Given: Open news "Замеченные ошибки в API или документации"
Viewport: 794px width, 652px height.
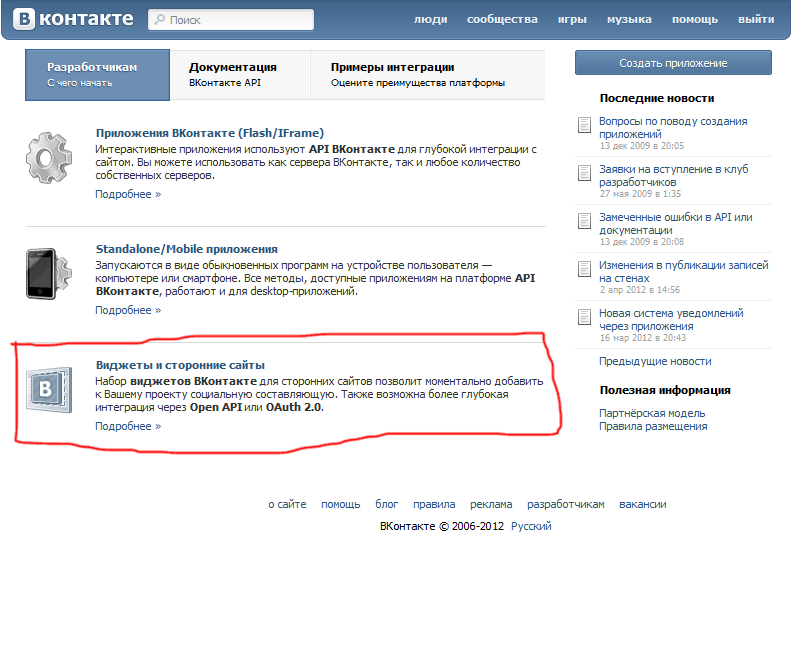Looking at the screenshot, I should click(x=676, y=224).
